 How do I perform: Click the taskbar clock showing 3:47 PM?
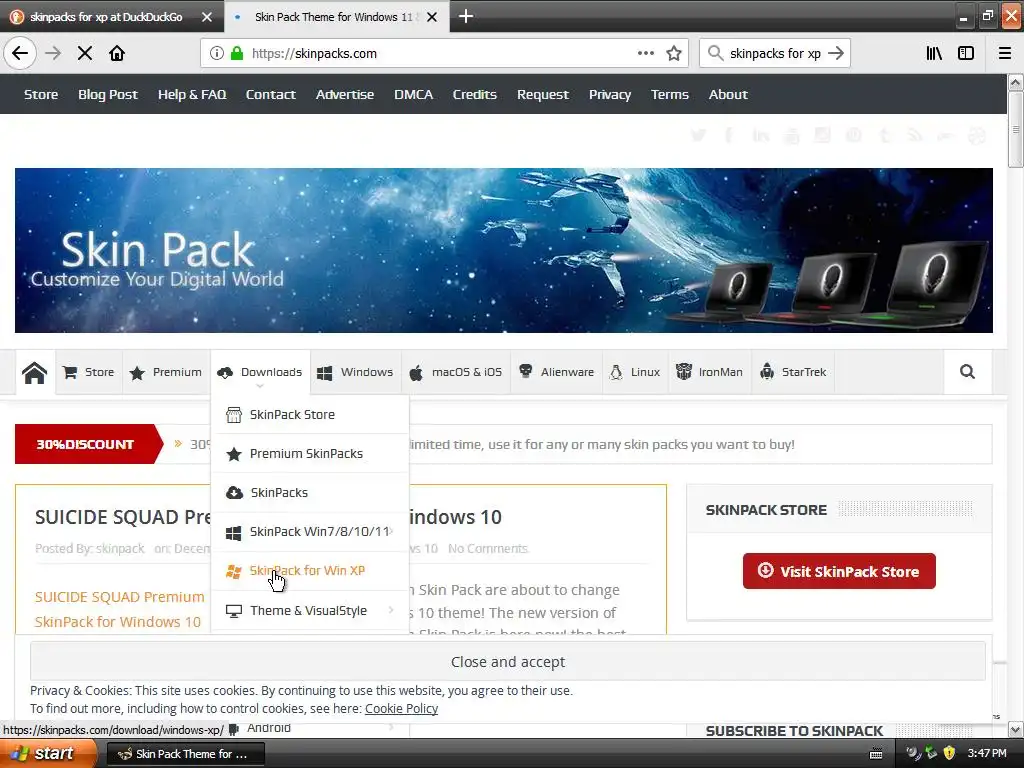(x=987, y=754)
